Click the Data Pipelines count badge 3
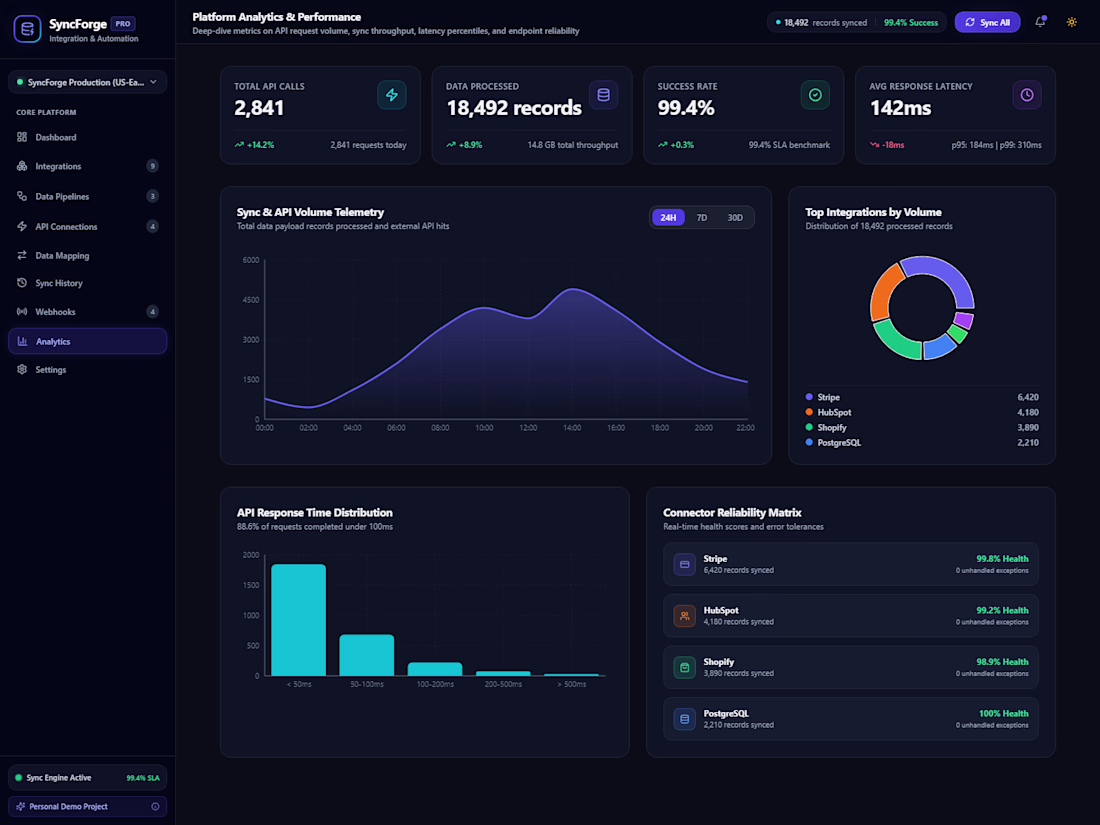 coord(152,196)
